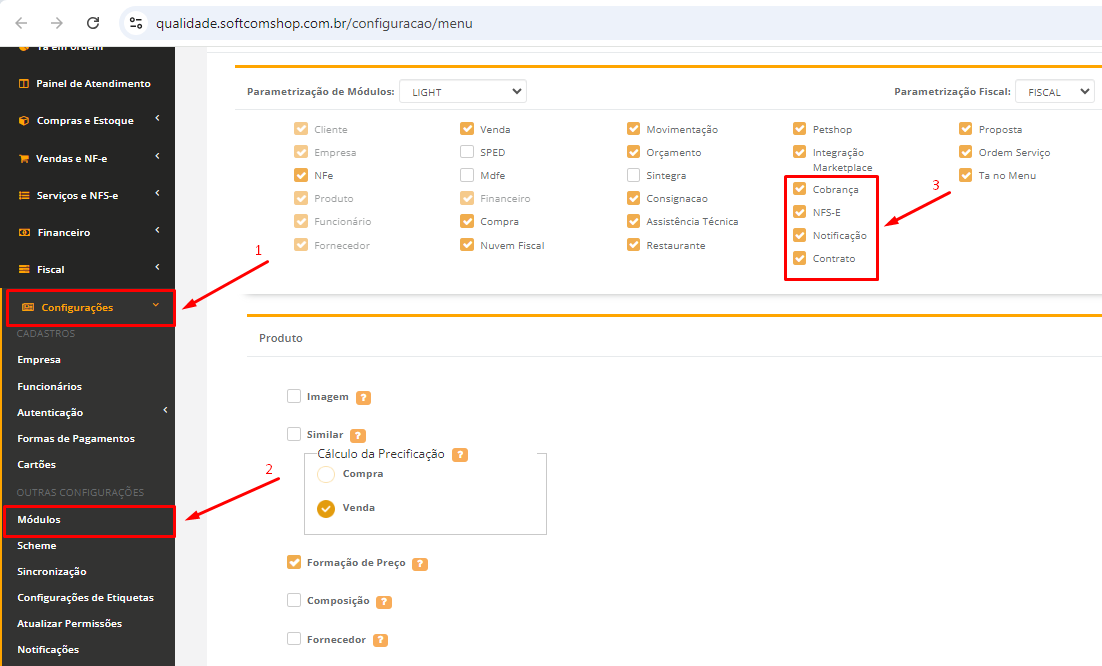This screenshot has height=666, width=1102.
Task: Enable the Imagem product checkbox
Action: pos(294,396)
